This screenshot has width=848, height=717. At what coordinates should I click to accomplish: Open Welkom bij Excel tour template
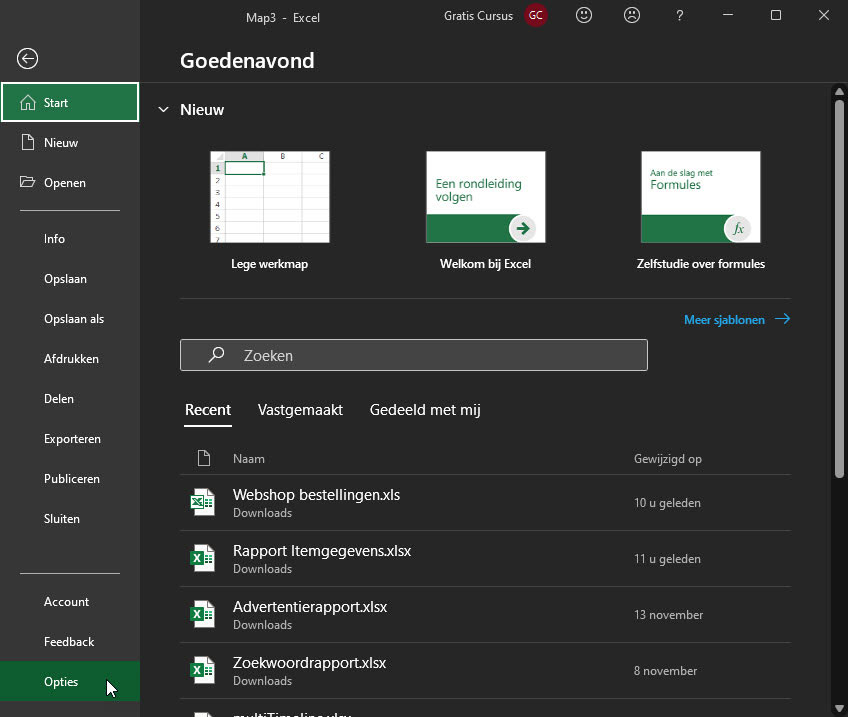[x=485, y=197]
